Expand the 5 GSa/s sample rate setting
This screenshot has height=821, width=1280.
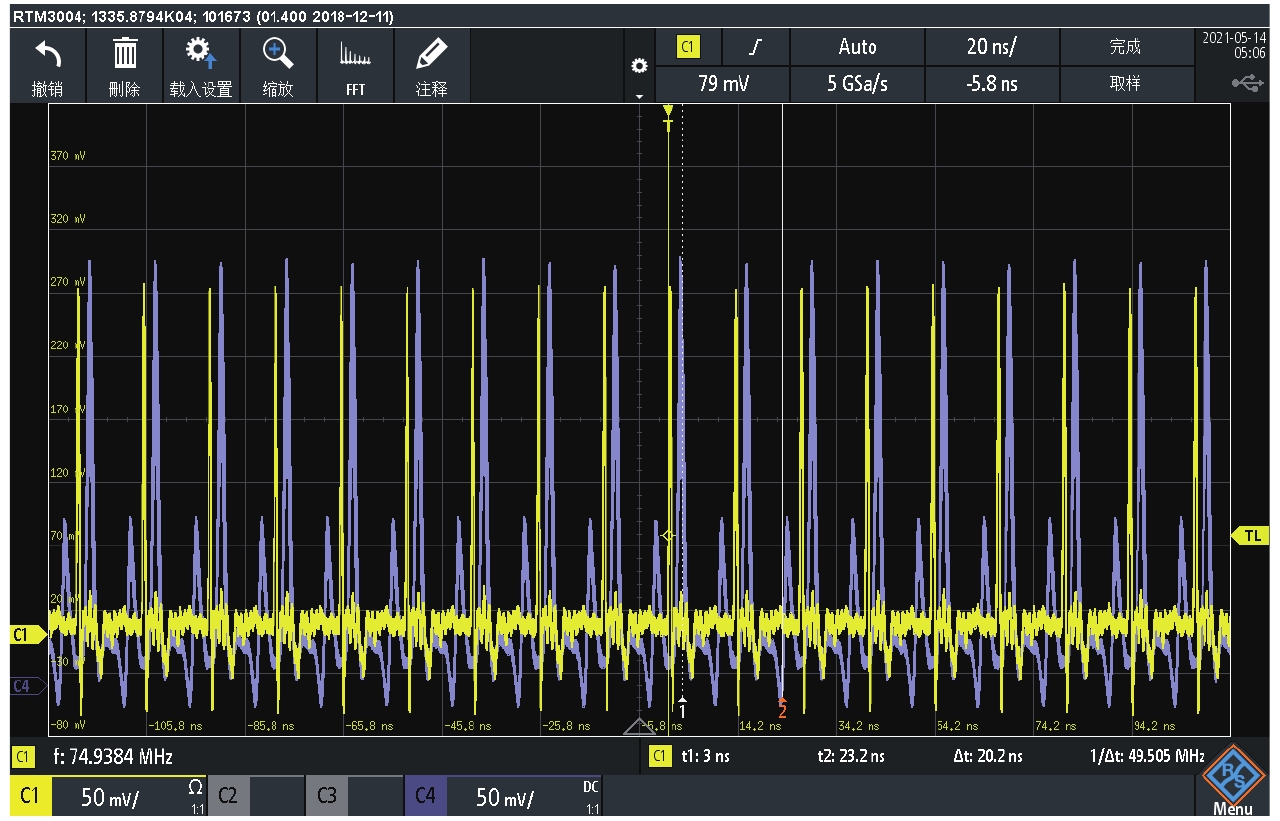click(857, 84)
